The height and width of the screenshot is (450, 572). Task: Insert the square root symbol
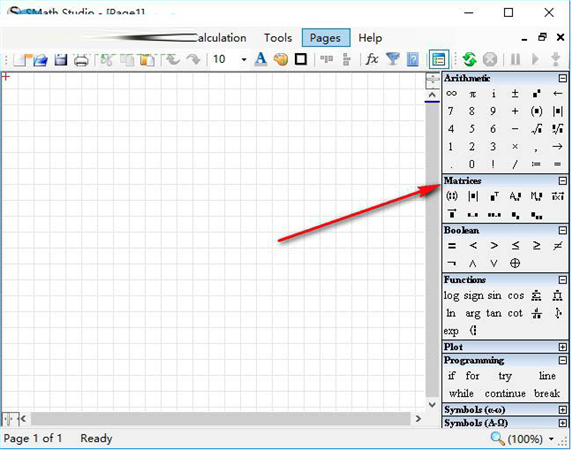pyautogui.click(x=536, y=129)
